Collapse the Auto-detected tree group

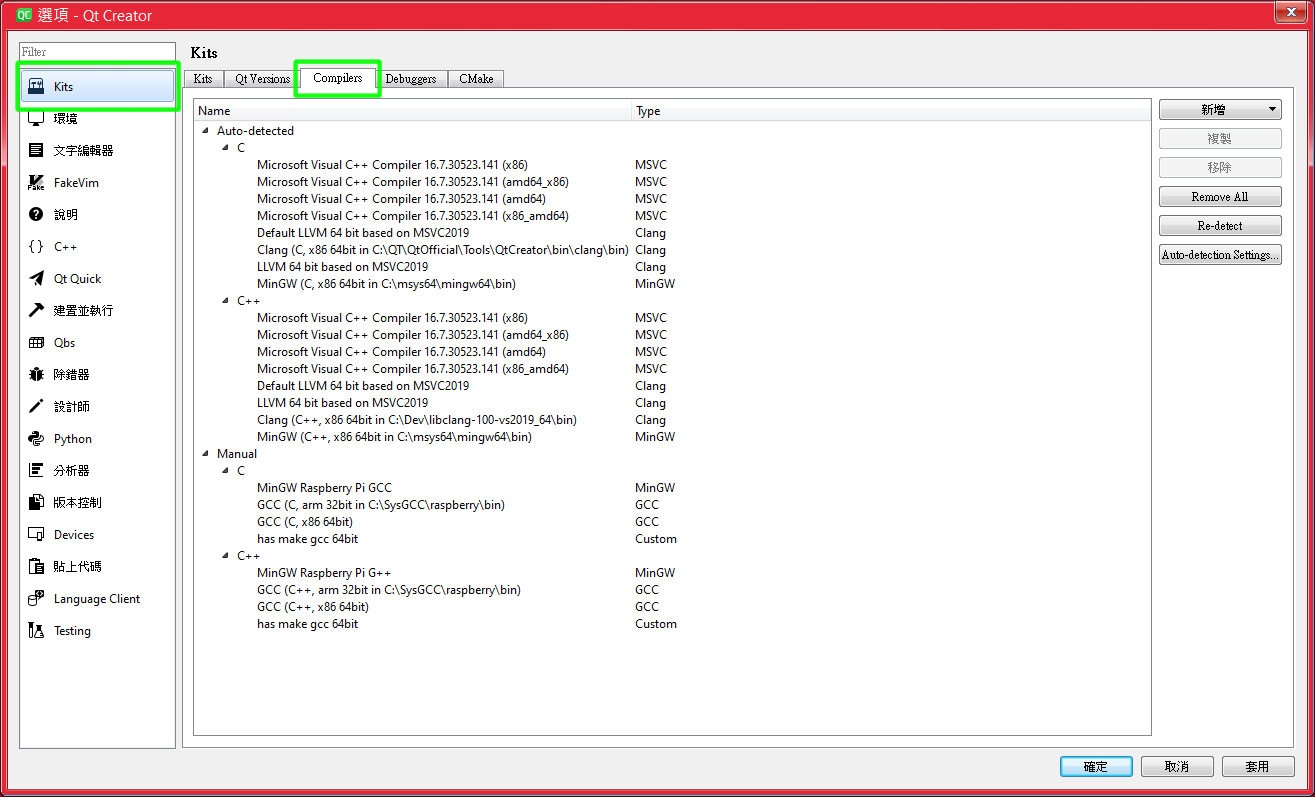coord(205,131)
